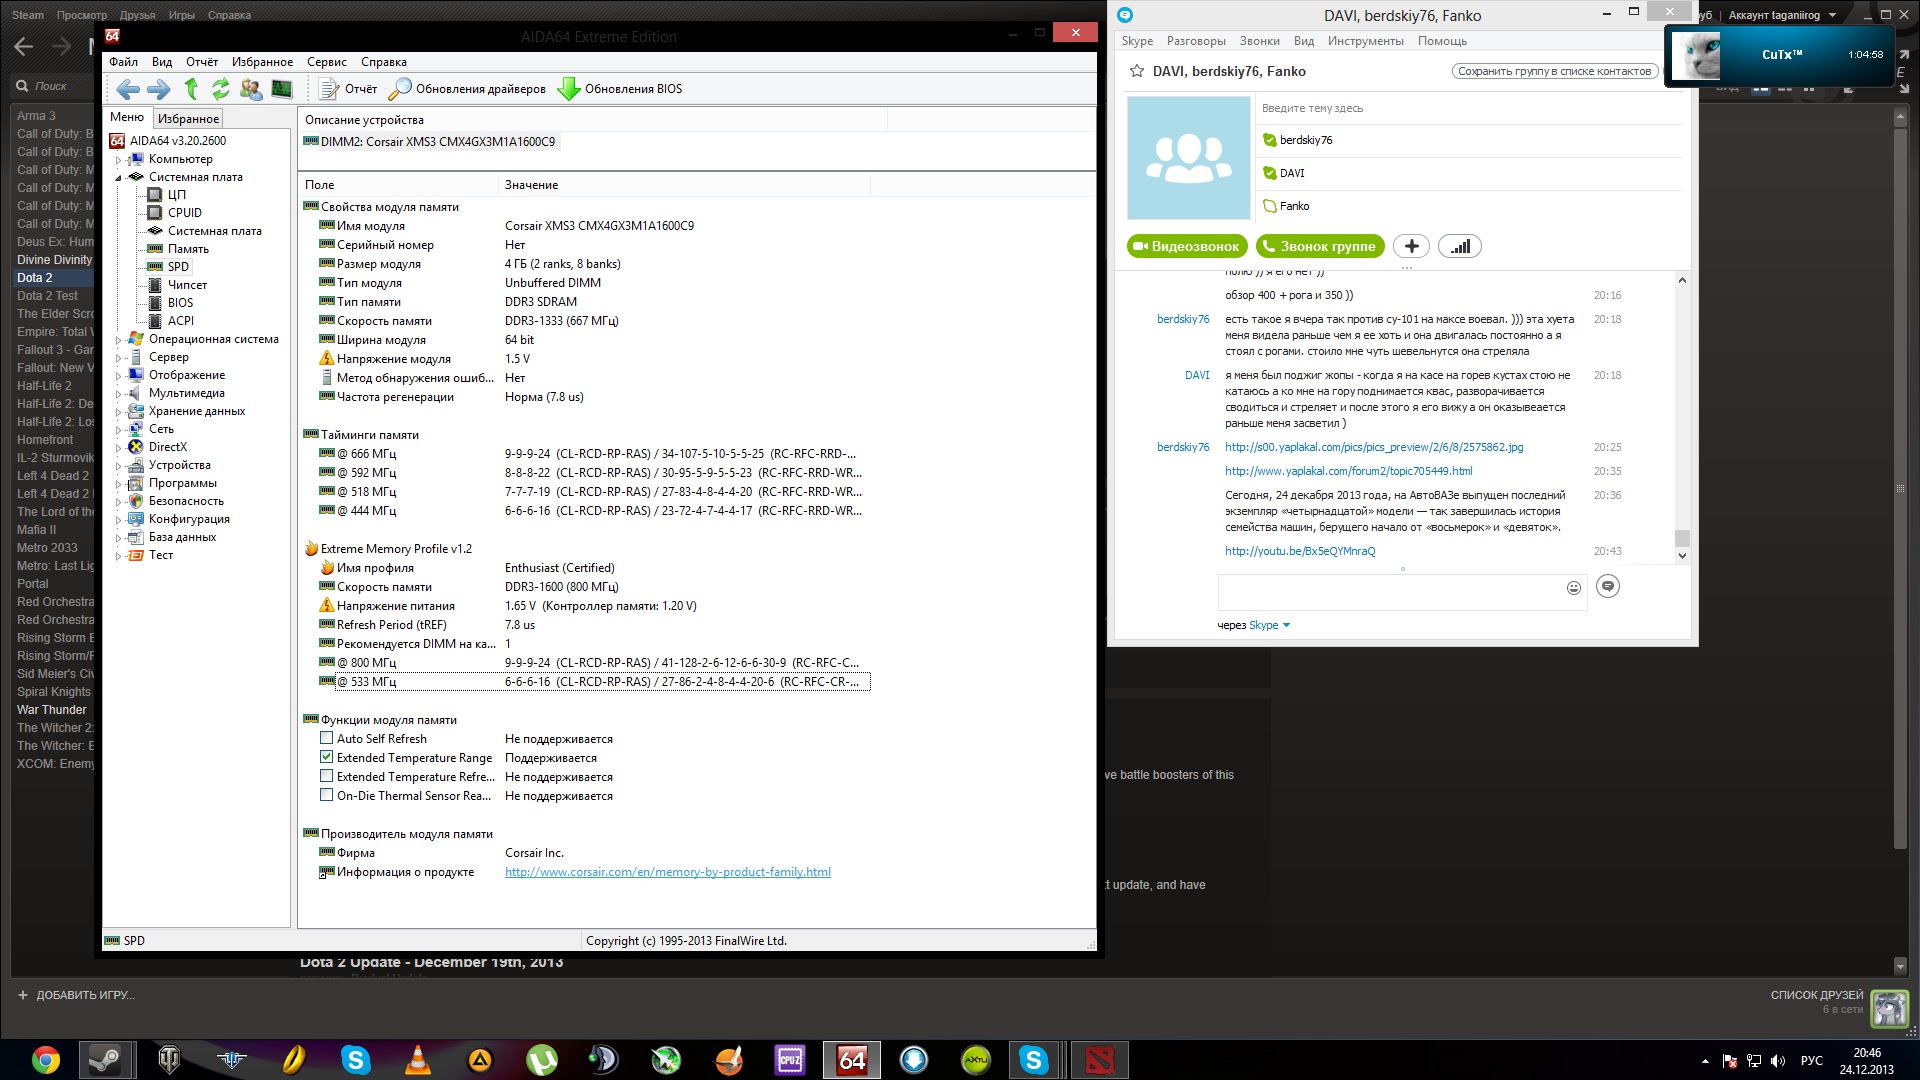1920x1080 pixels.
Task: Add participant with Skype plus button
Action: pyautogui.click(x=1411, y=247)
